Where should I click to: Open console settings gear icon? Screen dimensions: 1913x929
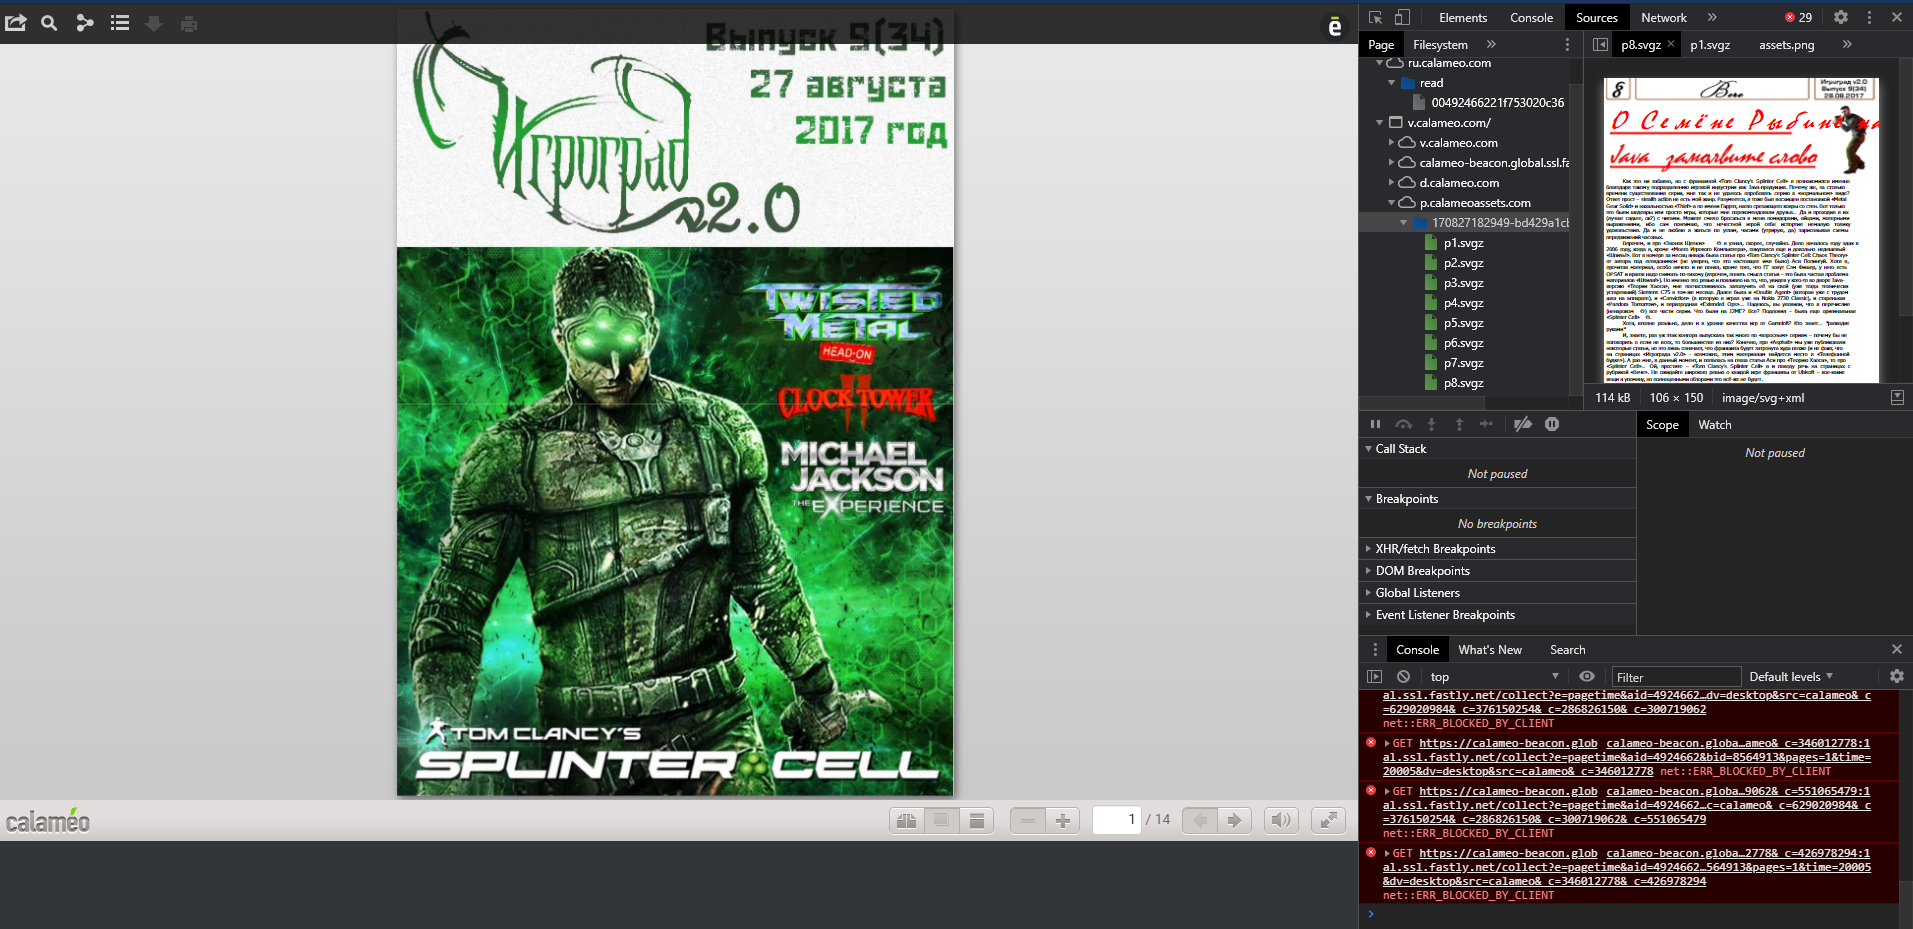coord(1897,677)
